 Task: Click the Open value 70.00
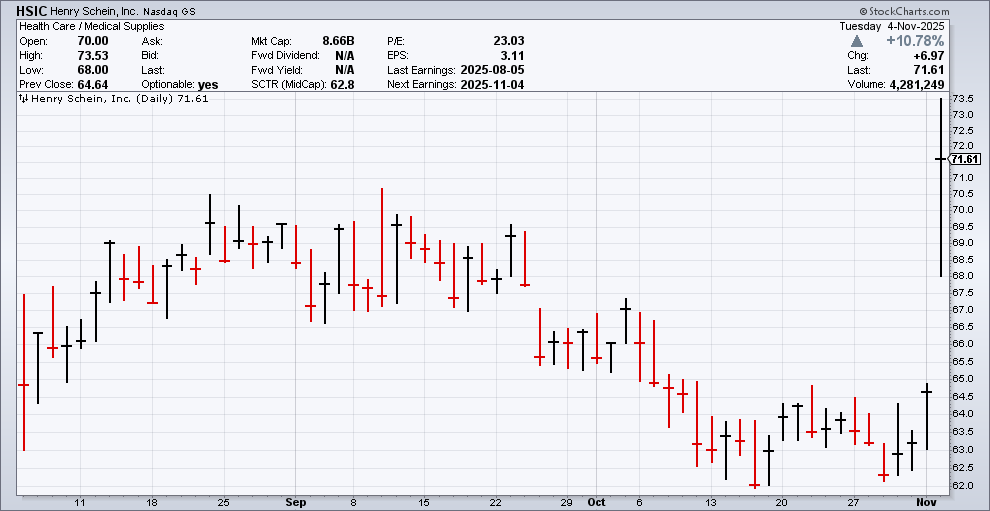coord(95,41)
